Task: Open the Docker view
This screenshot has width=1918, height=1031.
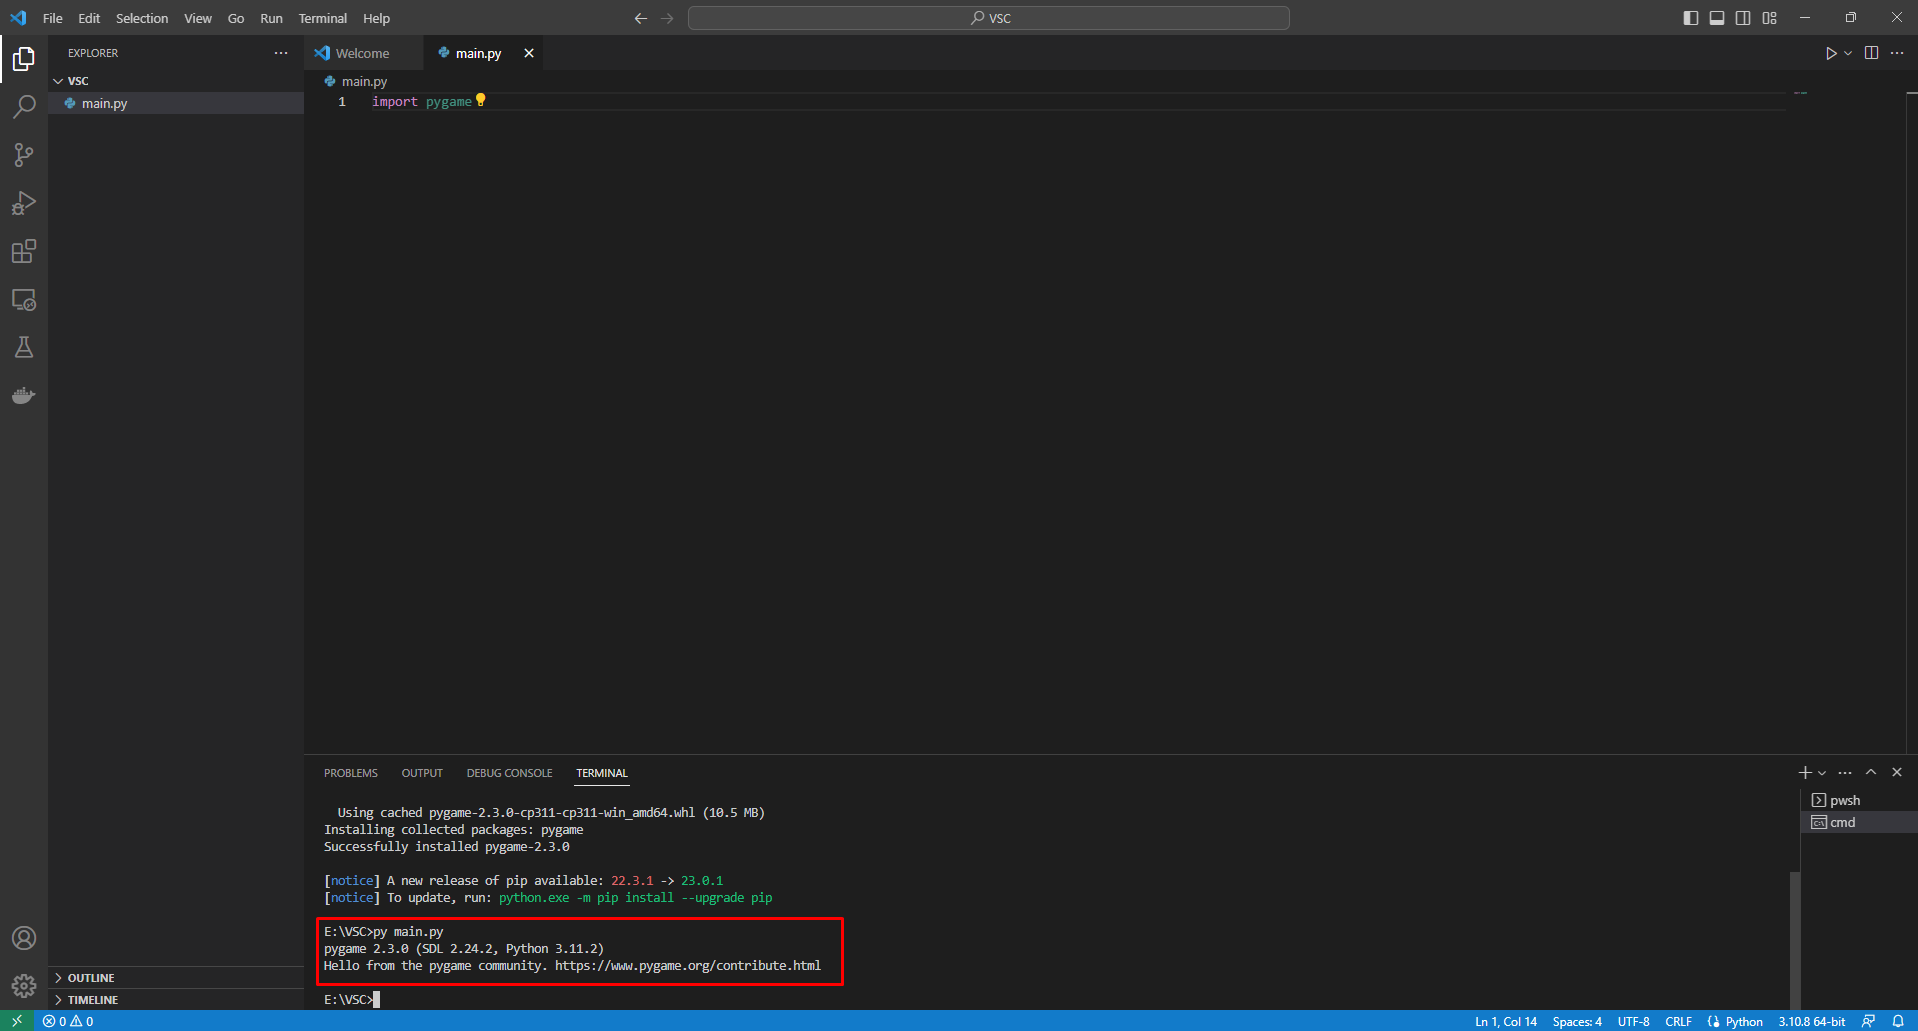Action: [24, 395]
